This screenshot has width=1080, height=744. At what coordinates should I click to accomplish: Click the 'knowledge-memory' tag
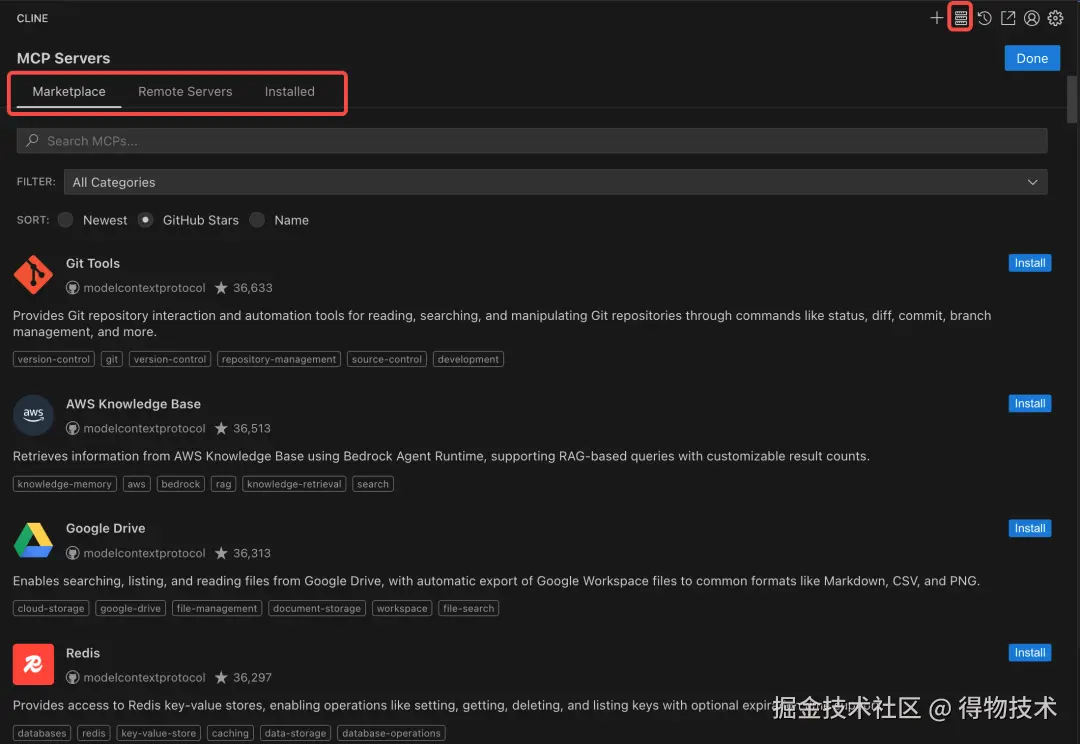click(x=65, y=484)
